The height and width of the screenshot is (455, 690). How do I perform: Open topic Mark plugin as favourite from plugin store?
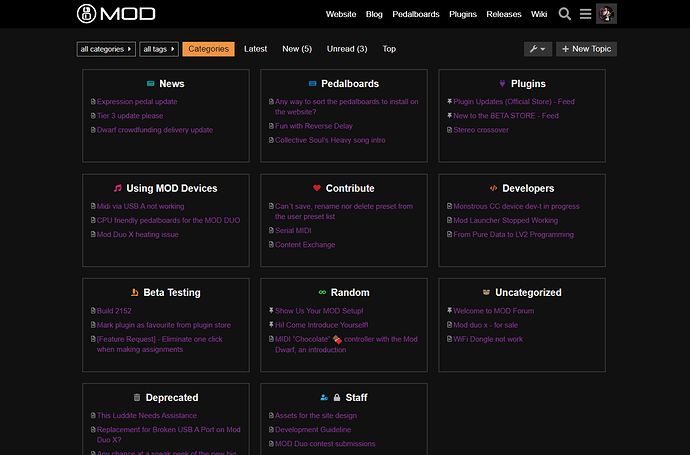point(164,325)
